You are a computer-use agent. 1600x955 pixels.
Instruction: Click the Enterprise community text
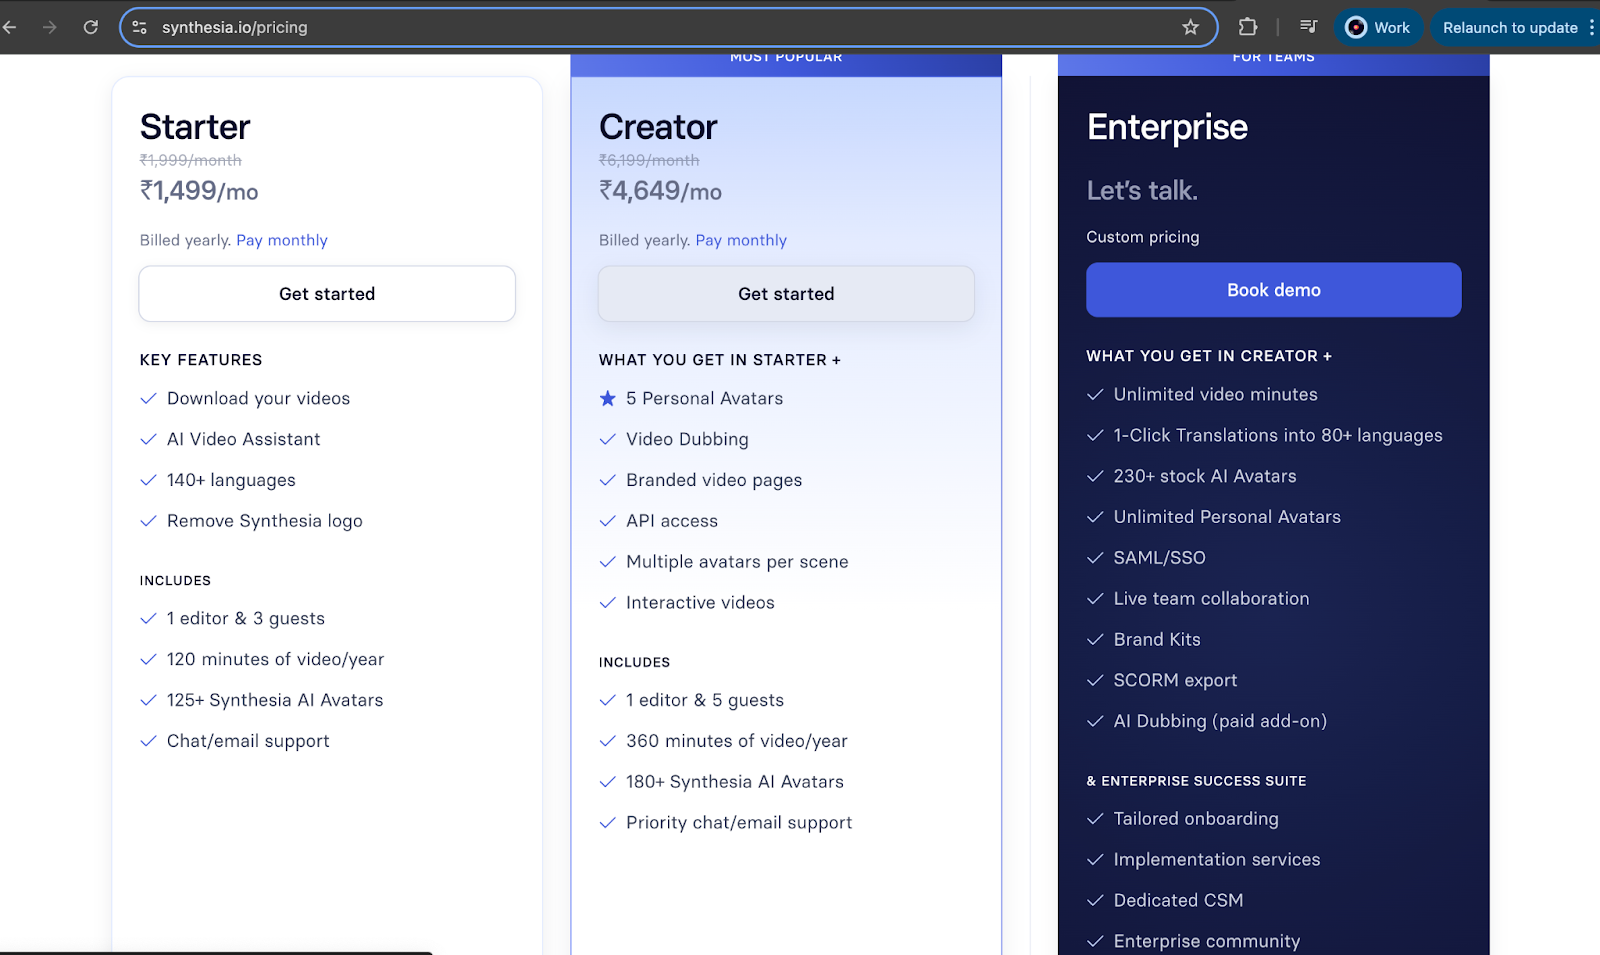click(x=1207, y=942)
